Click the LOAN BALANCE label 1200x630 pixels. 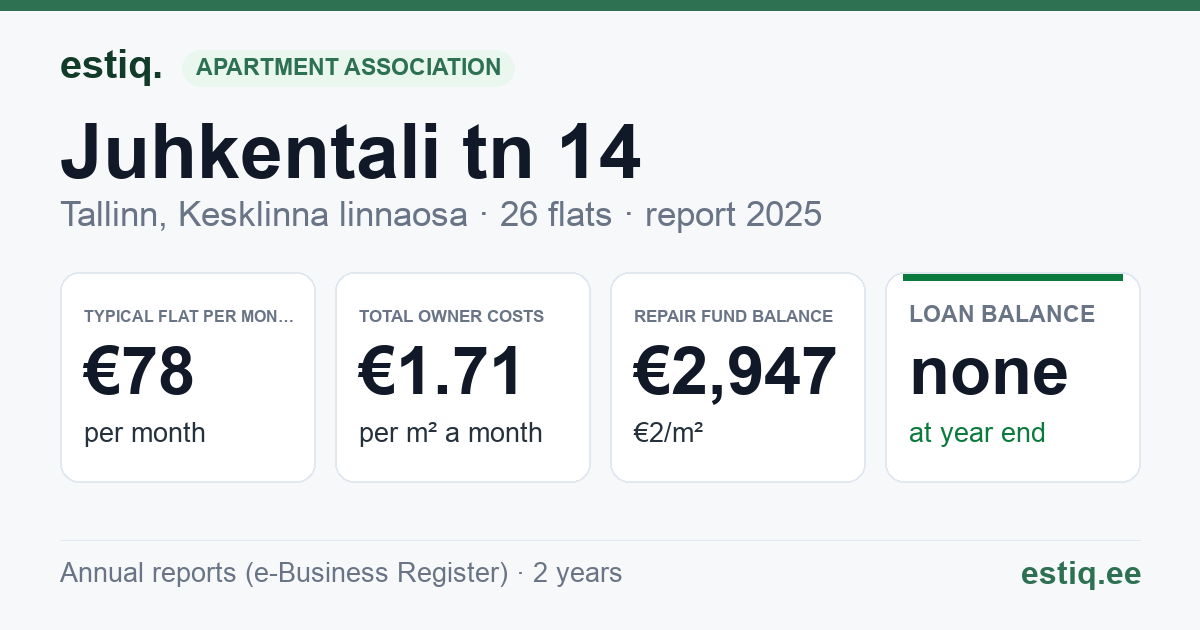(x=1002, y=314)
